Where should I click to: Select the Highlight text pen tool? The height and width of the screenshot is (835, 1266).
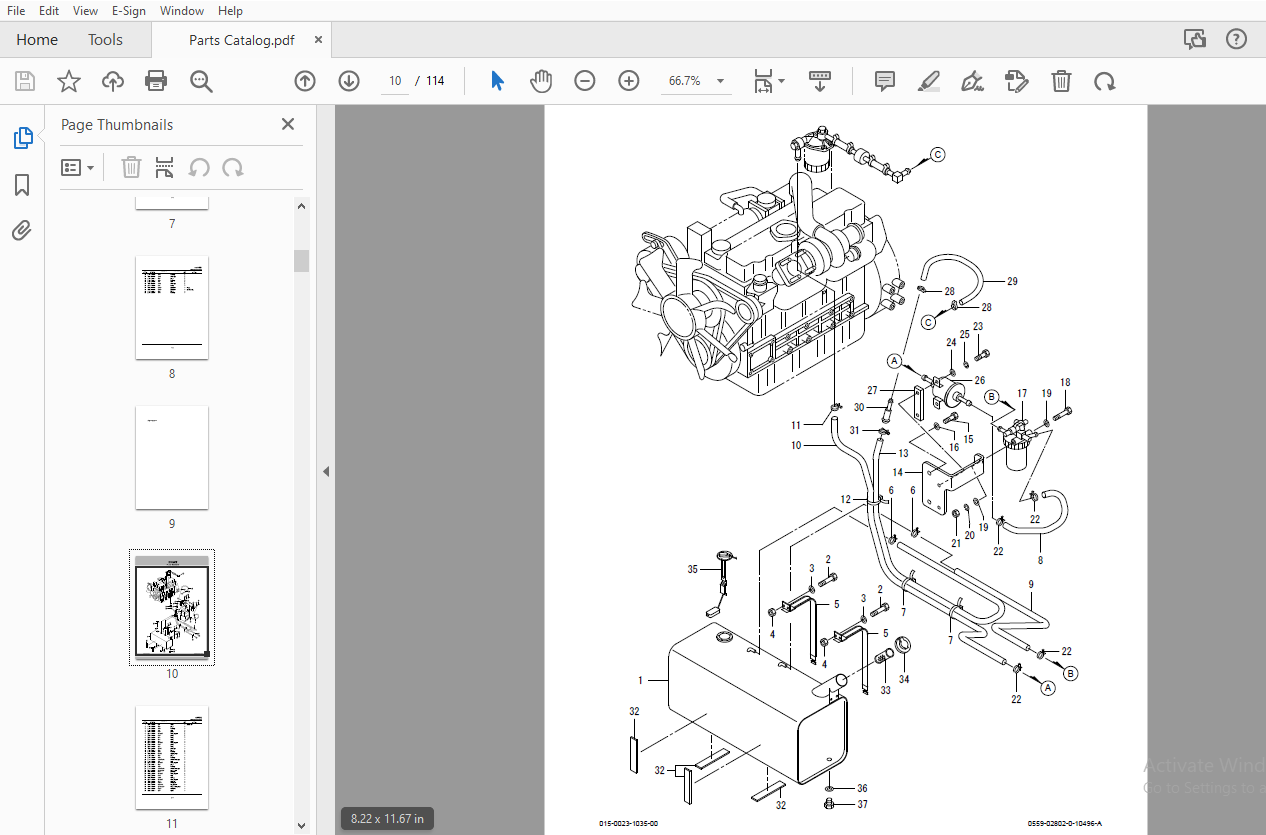click(929, 81)
